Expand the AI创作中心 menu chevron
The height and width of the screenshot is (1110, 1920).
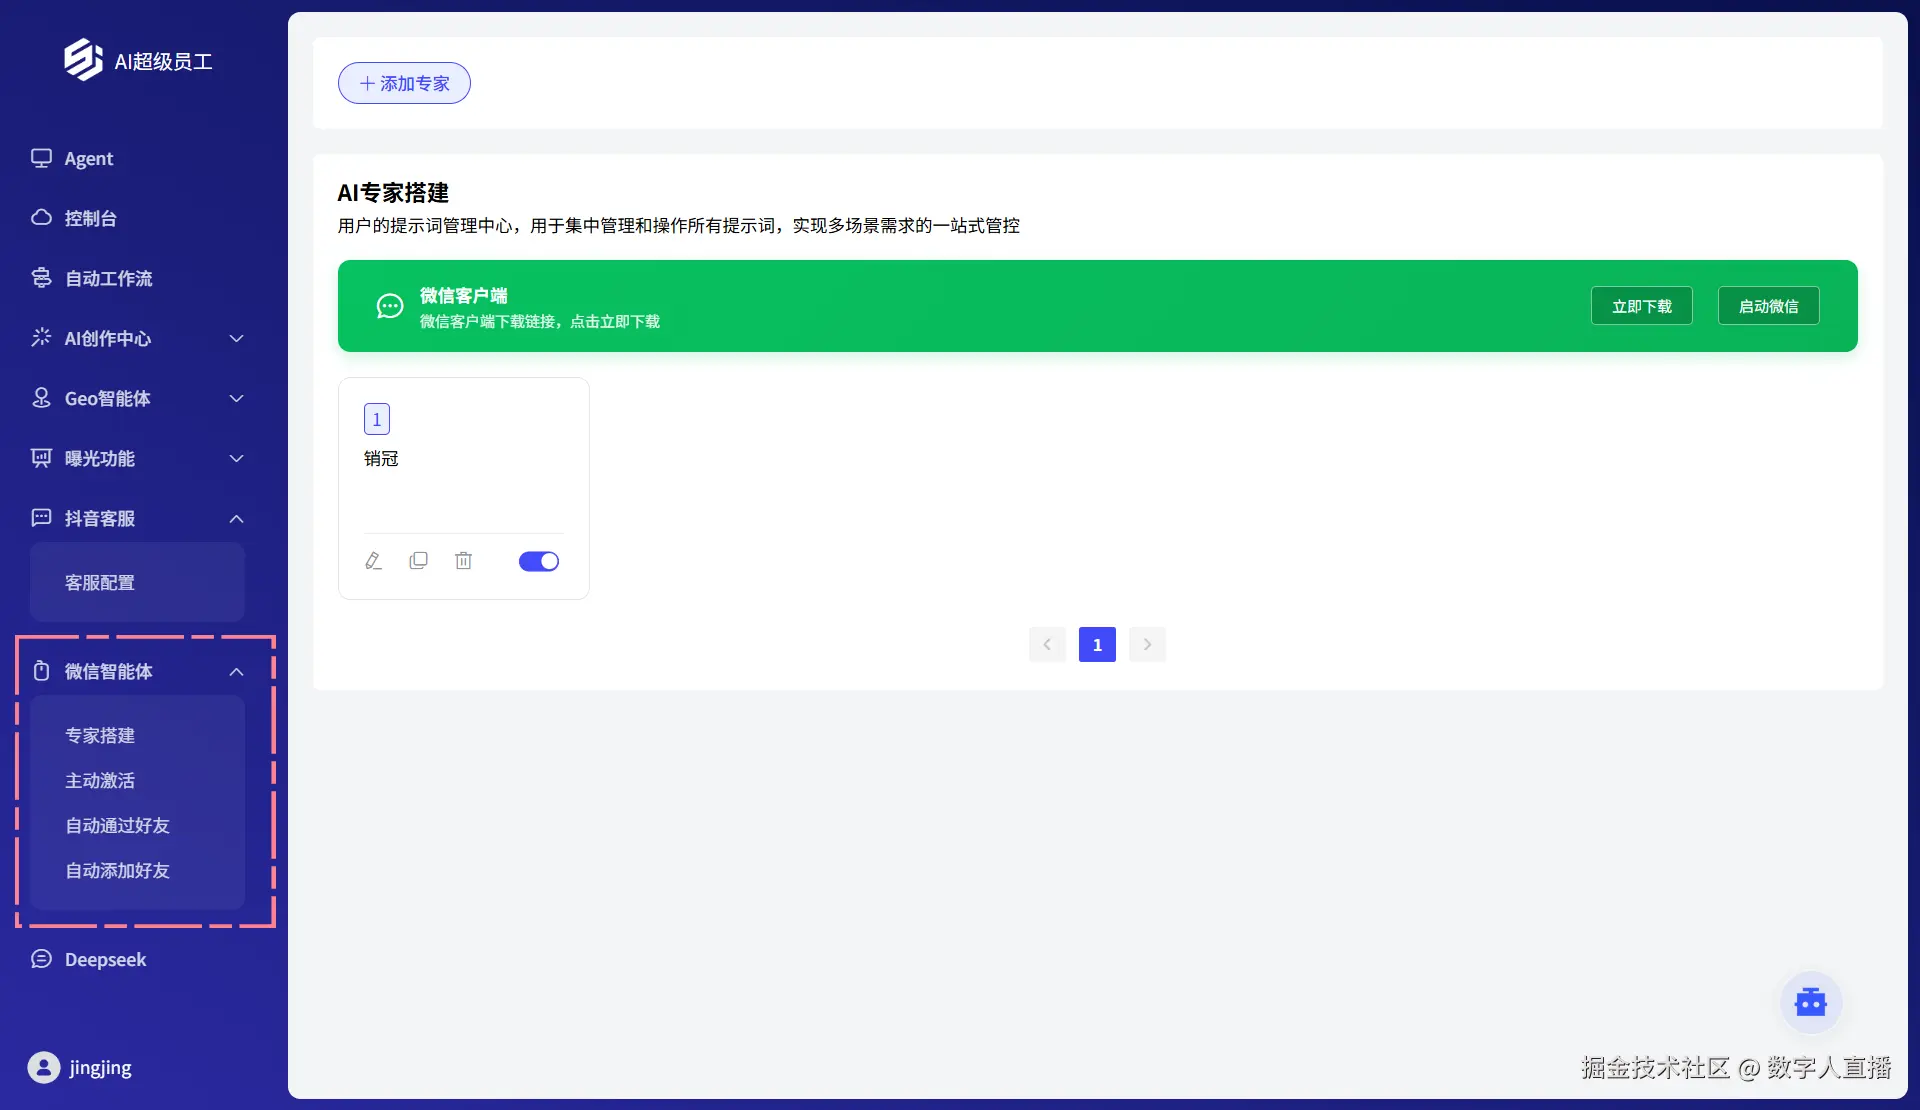click(236, 338)
